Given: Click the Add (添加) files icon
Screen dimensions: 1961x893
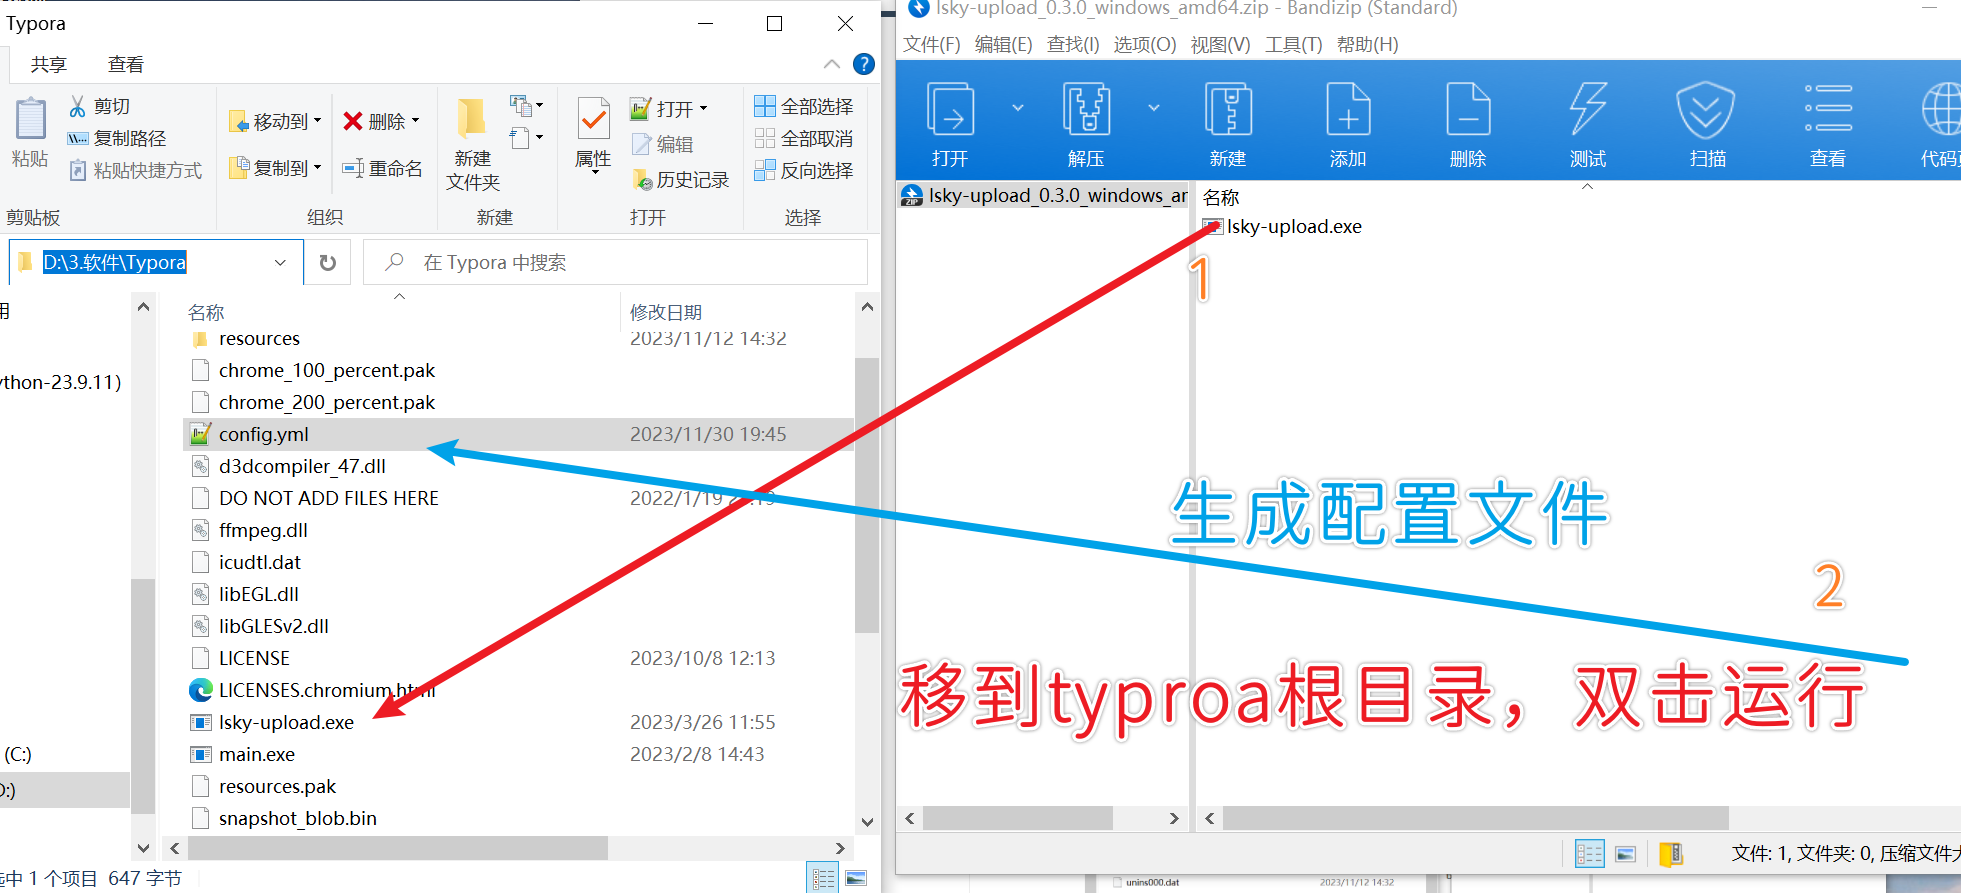Looking at the screenshot, I should 1348,110.
